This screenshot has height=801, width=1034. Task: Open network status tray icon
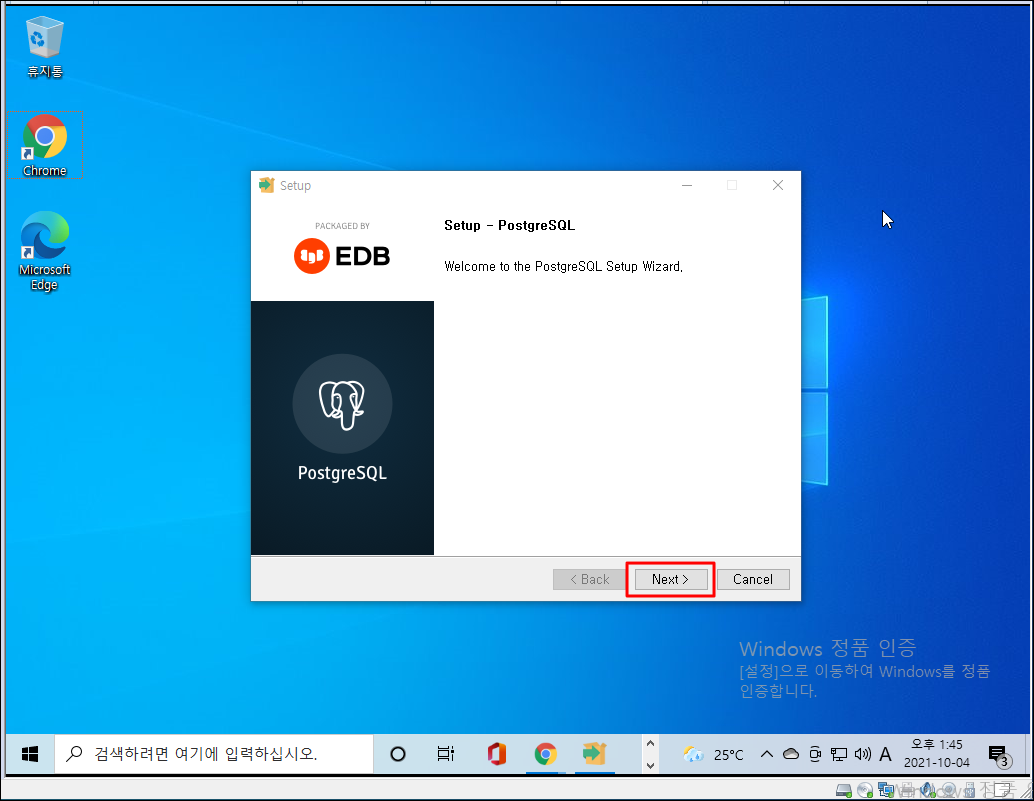coord(839,754)
